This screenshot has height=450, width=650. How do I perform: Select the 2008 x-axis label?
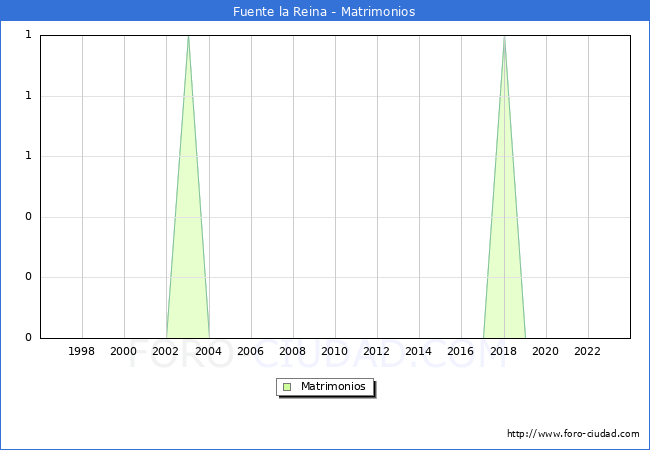(292, 351)
